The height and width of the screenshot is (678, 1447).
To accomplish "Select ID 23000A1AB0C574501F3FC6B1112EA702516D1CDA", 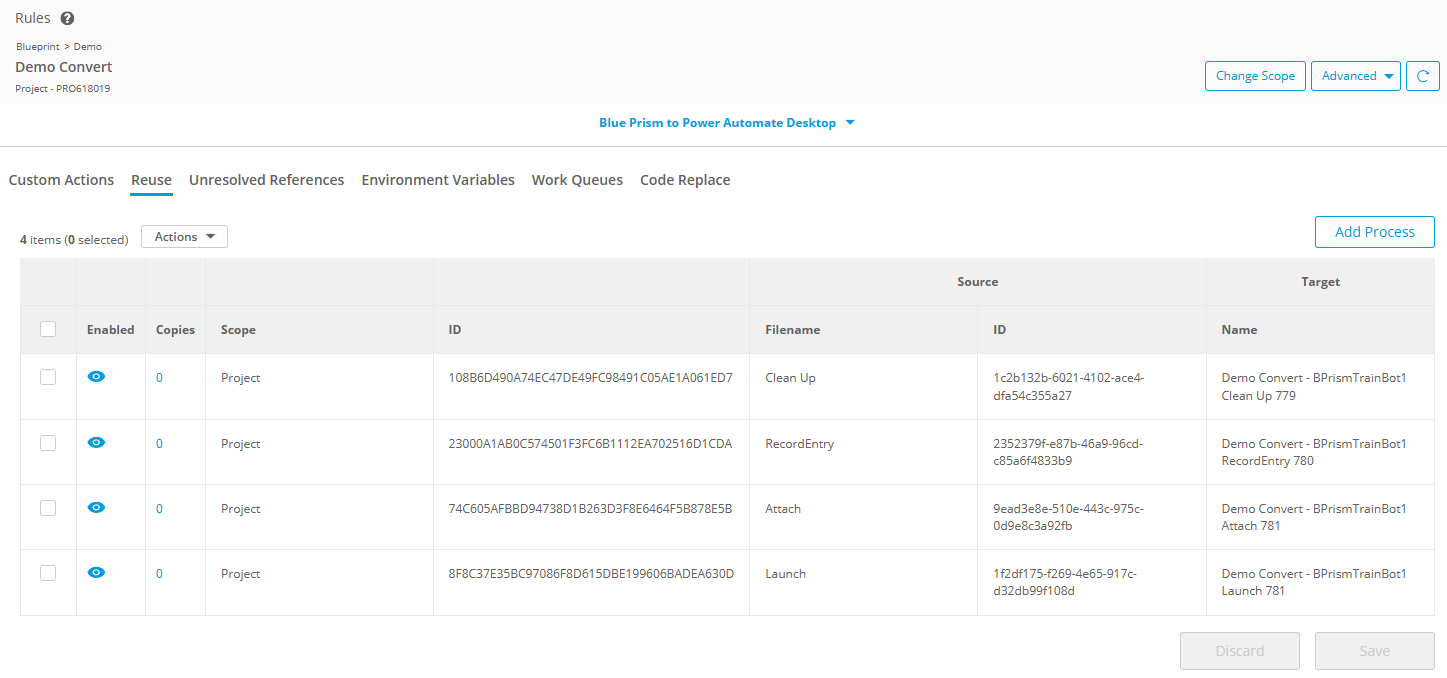I will (x=591, y=444).
